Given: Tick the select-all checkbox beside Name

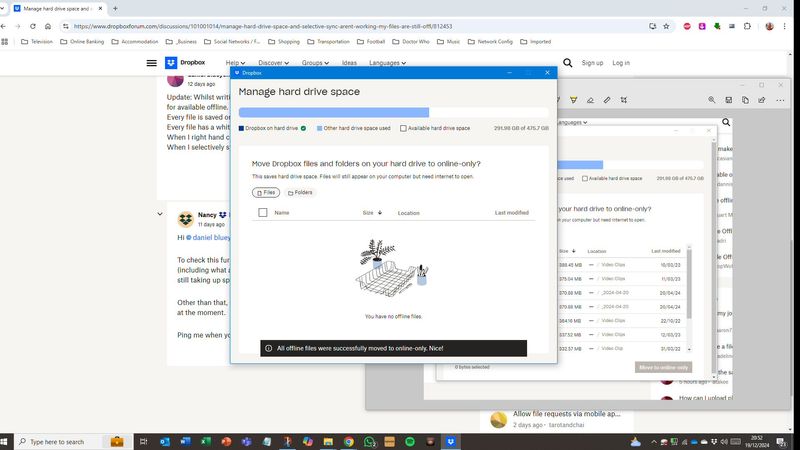Looking at the screenshot, I should point(263,212).
